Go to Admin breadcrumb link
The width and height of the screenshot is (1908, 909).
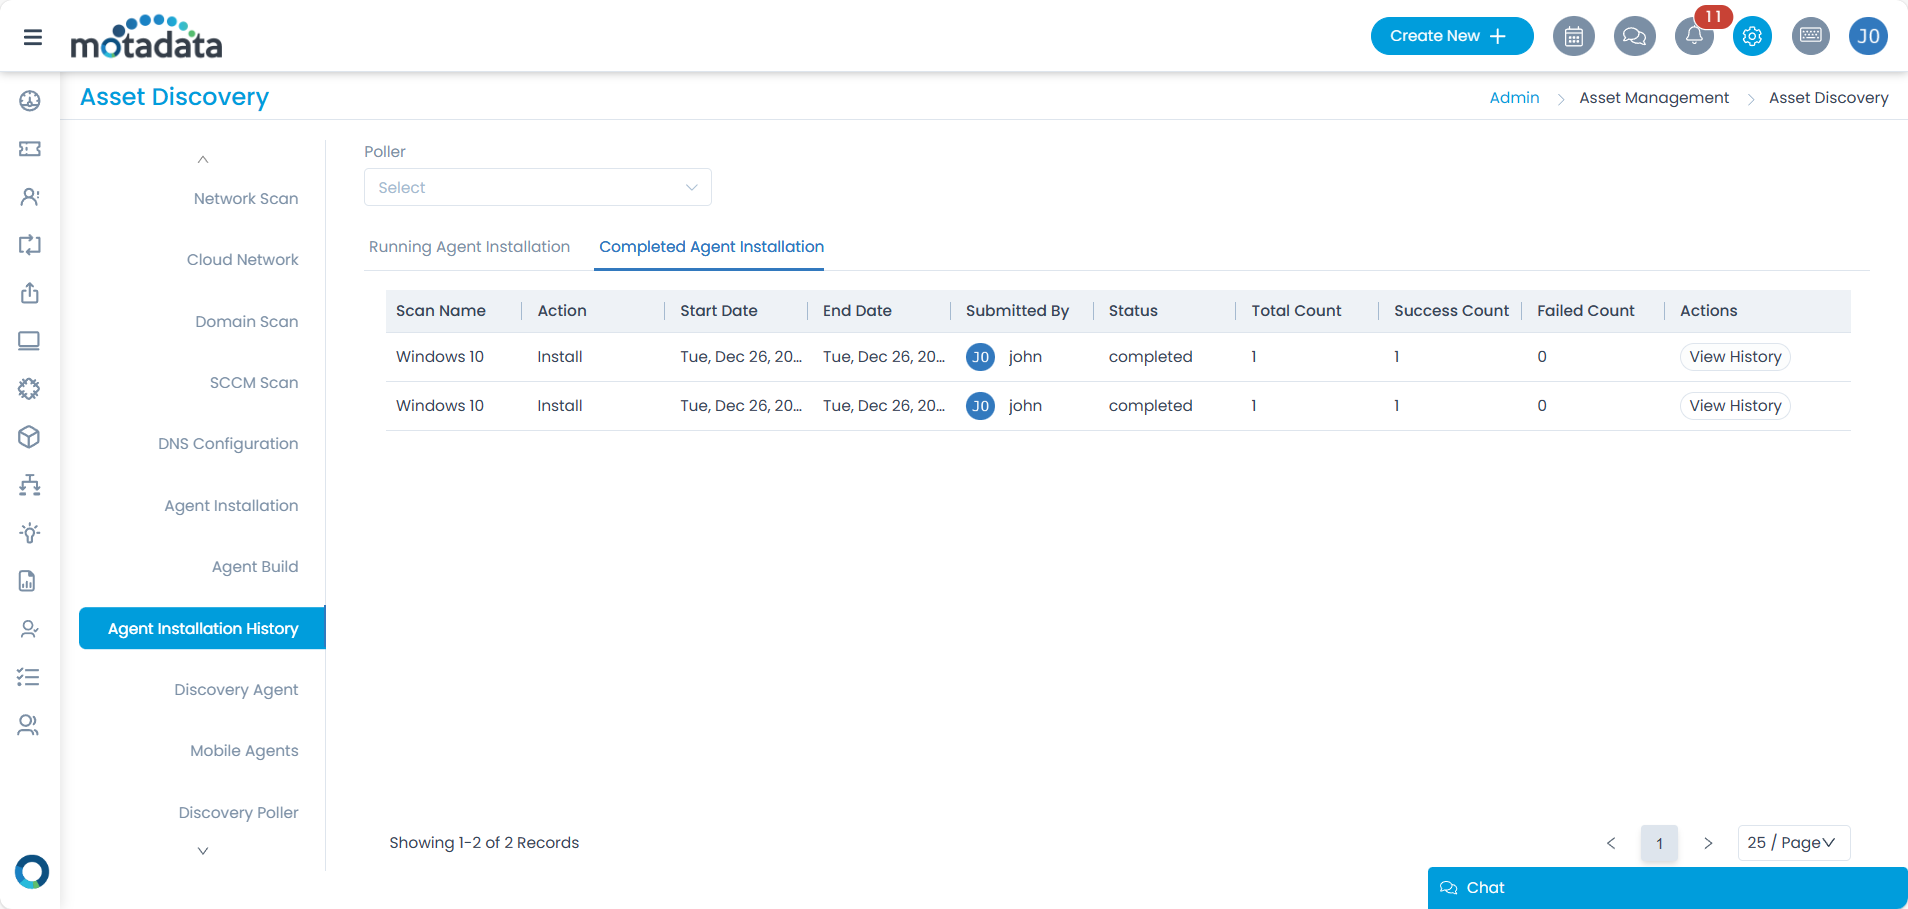coord(1514,98)
